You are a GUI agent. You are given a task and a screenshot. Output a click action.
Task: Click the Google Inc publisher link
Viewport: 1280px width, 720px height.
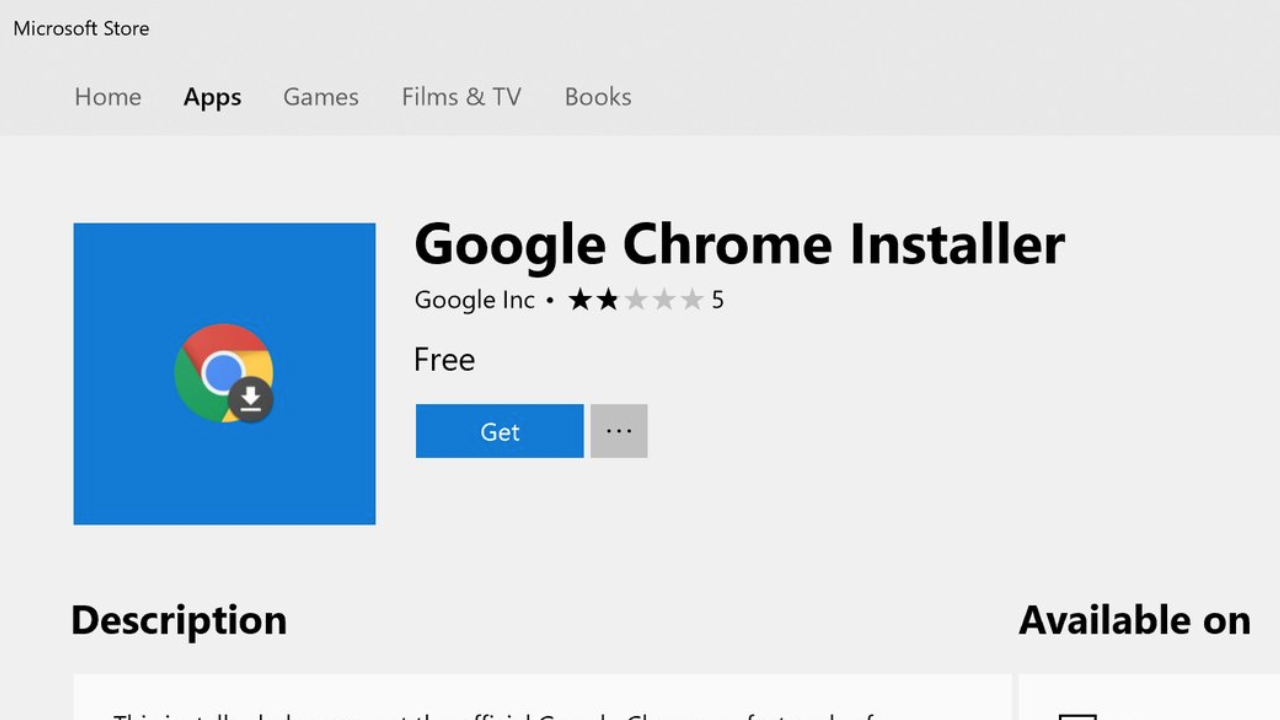[474, 300]
